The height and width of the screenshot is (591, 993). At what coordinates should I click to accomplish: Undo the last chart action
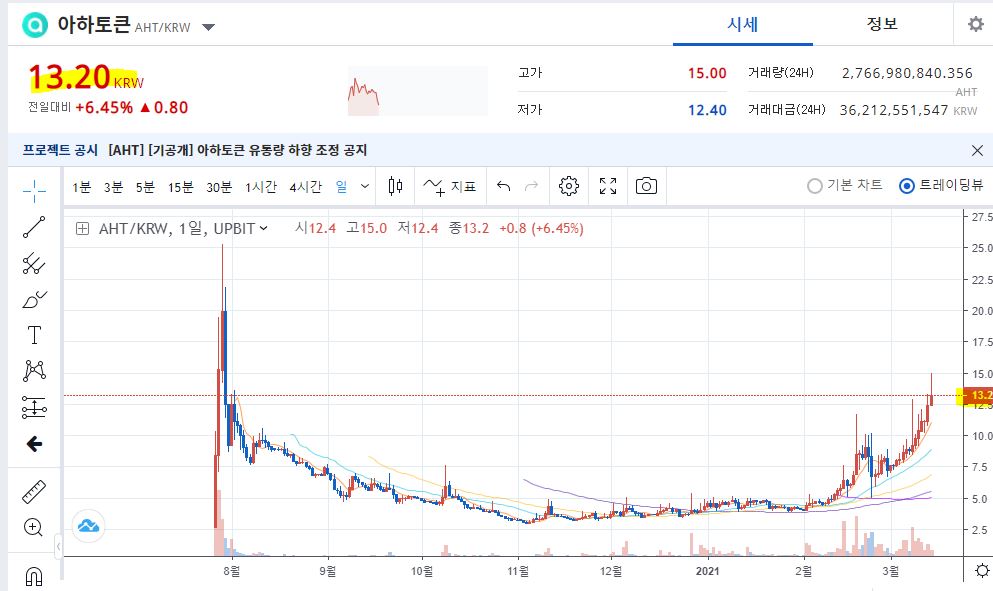pos(503,186)
